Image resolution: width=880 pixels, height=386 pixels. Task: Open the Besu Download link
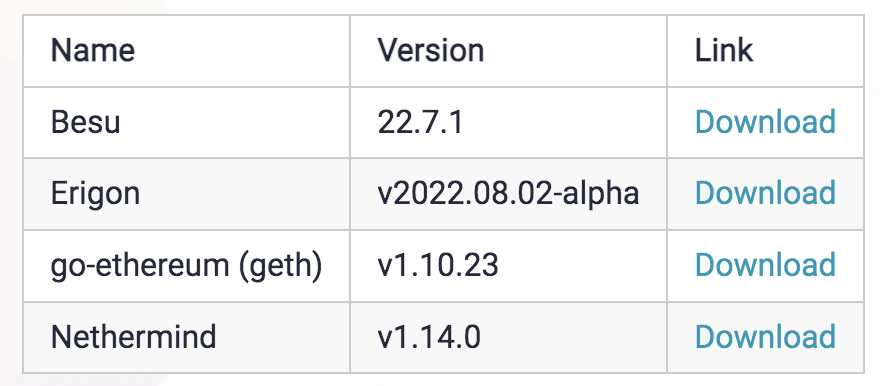pyautogui.click(x=765, y=122)
